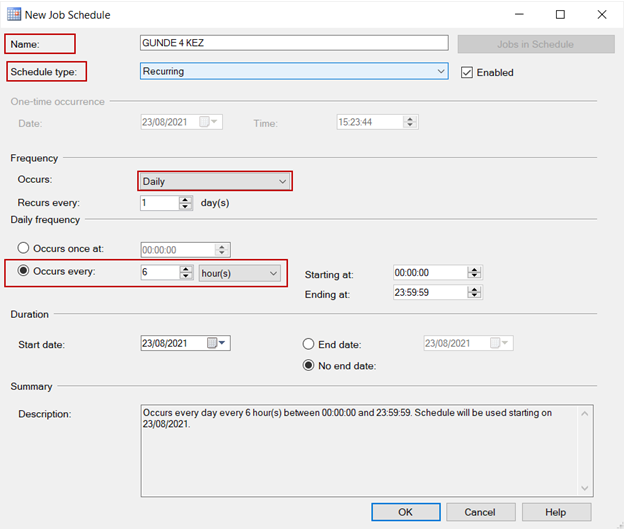Screen dimensions: 625x529
Task: Click the Name label
Action: 25,44
